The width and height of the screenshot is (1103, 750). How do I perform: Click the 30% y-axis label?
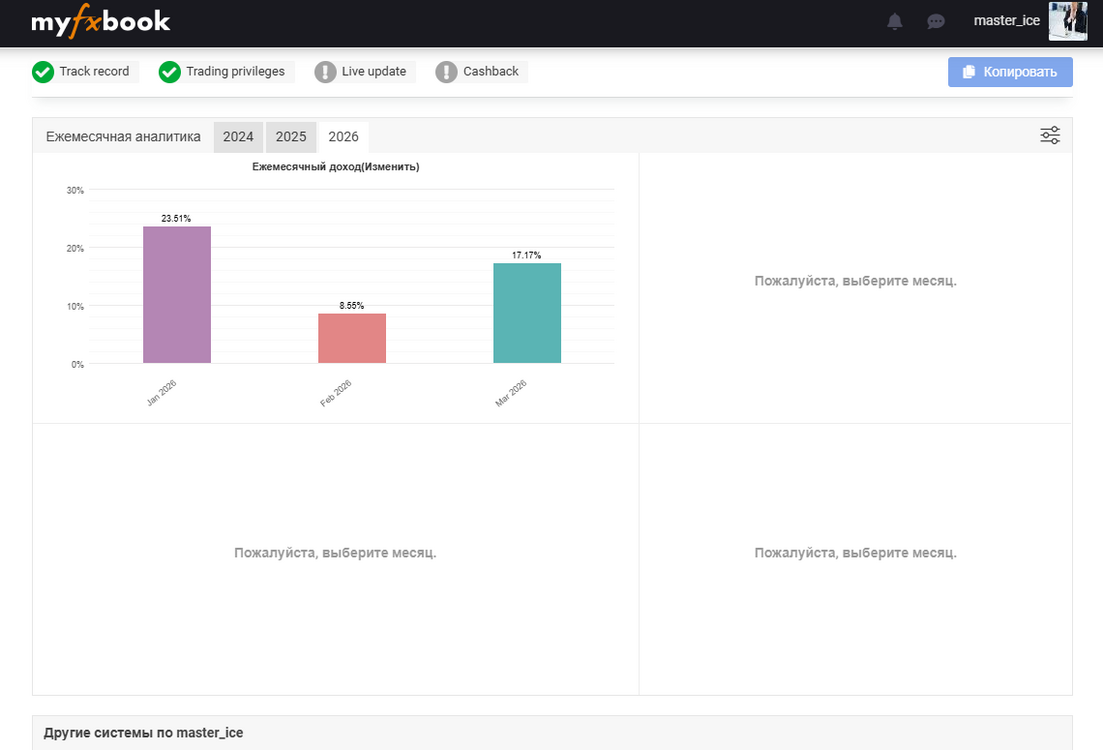75,190
